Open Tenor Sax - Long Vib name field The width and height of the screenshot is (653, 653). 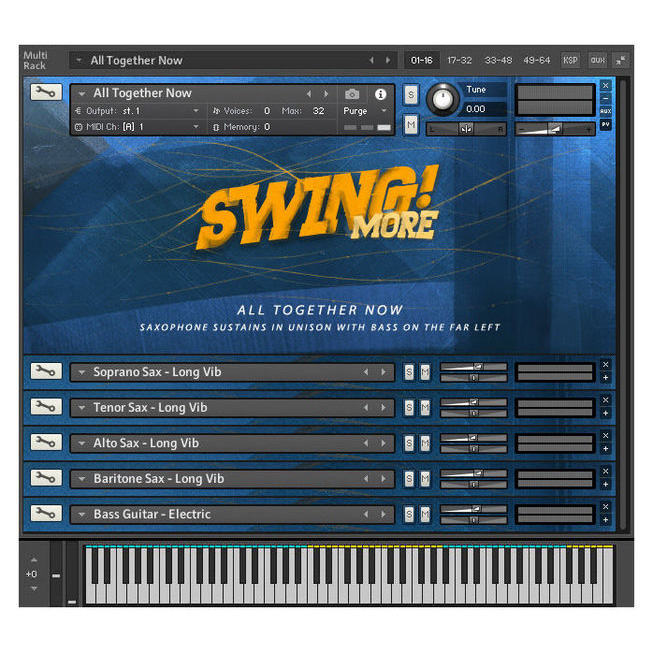[x=232, y=407]
